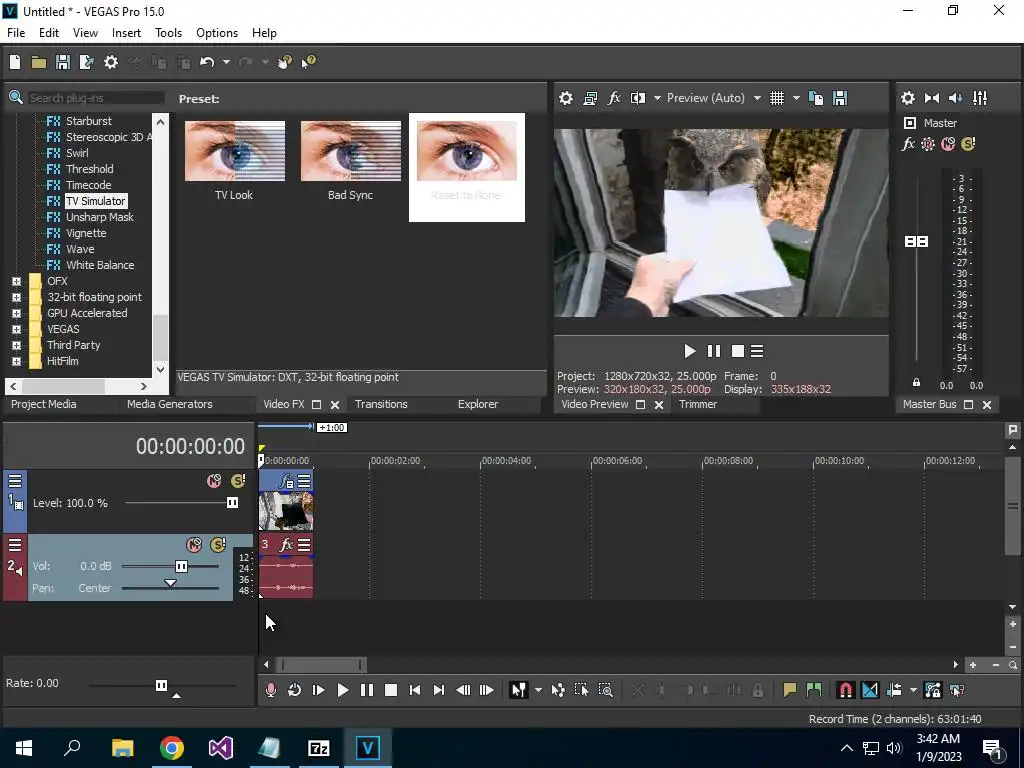Pause the video preview
1024x768 pixels.
714,351
